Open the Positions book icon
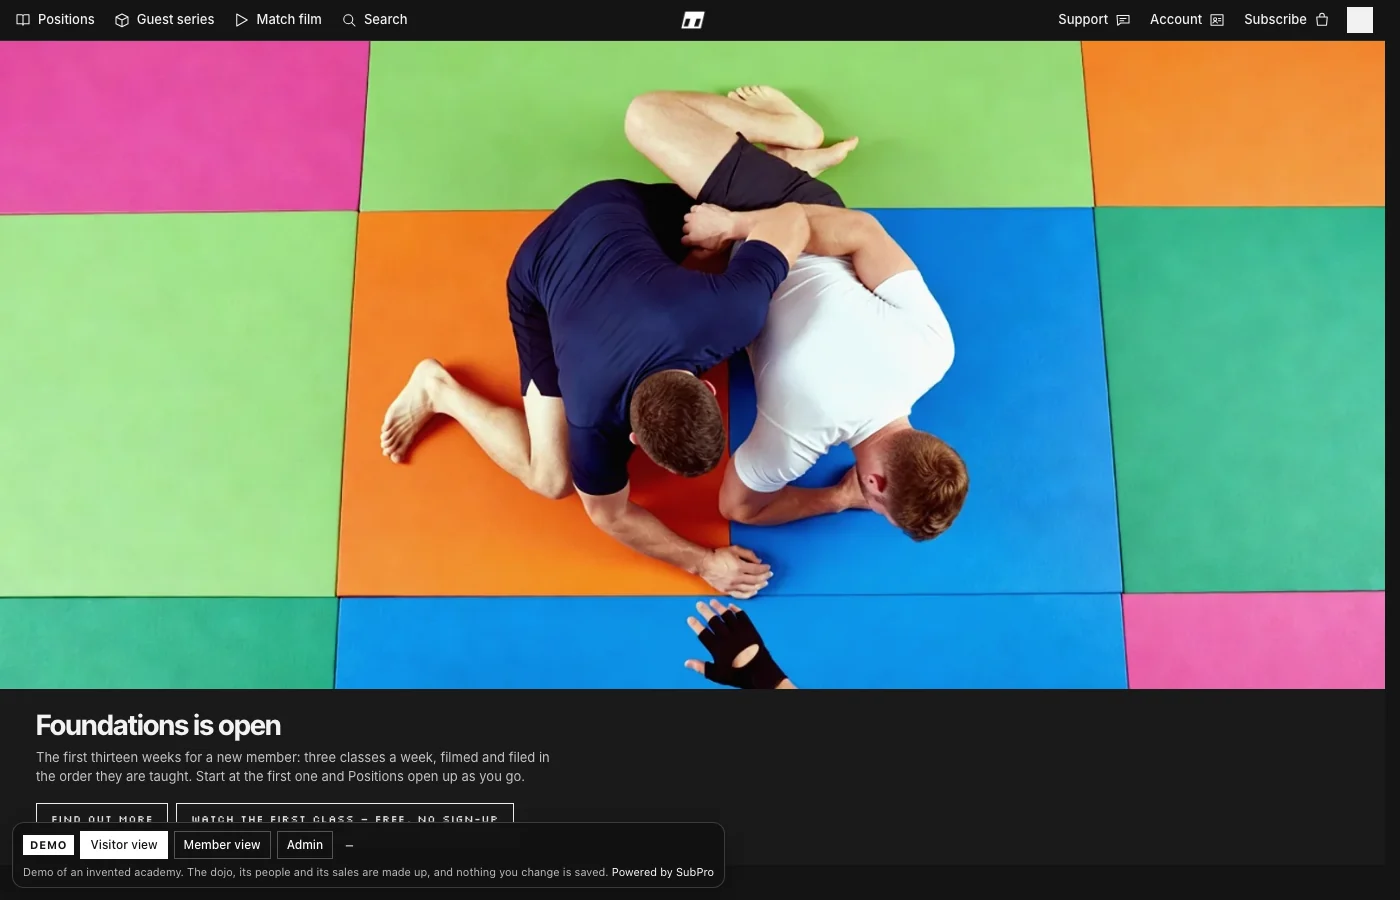Screen dimensions: 1400x900 point(23,20)
